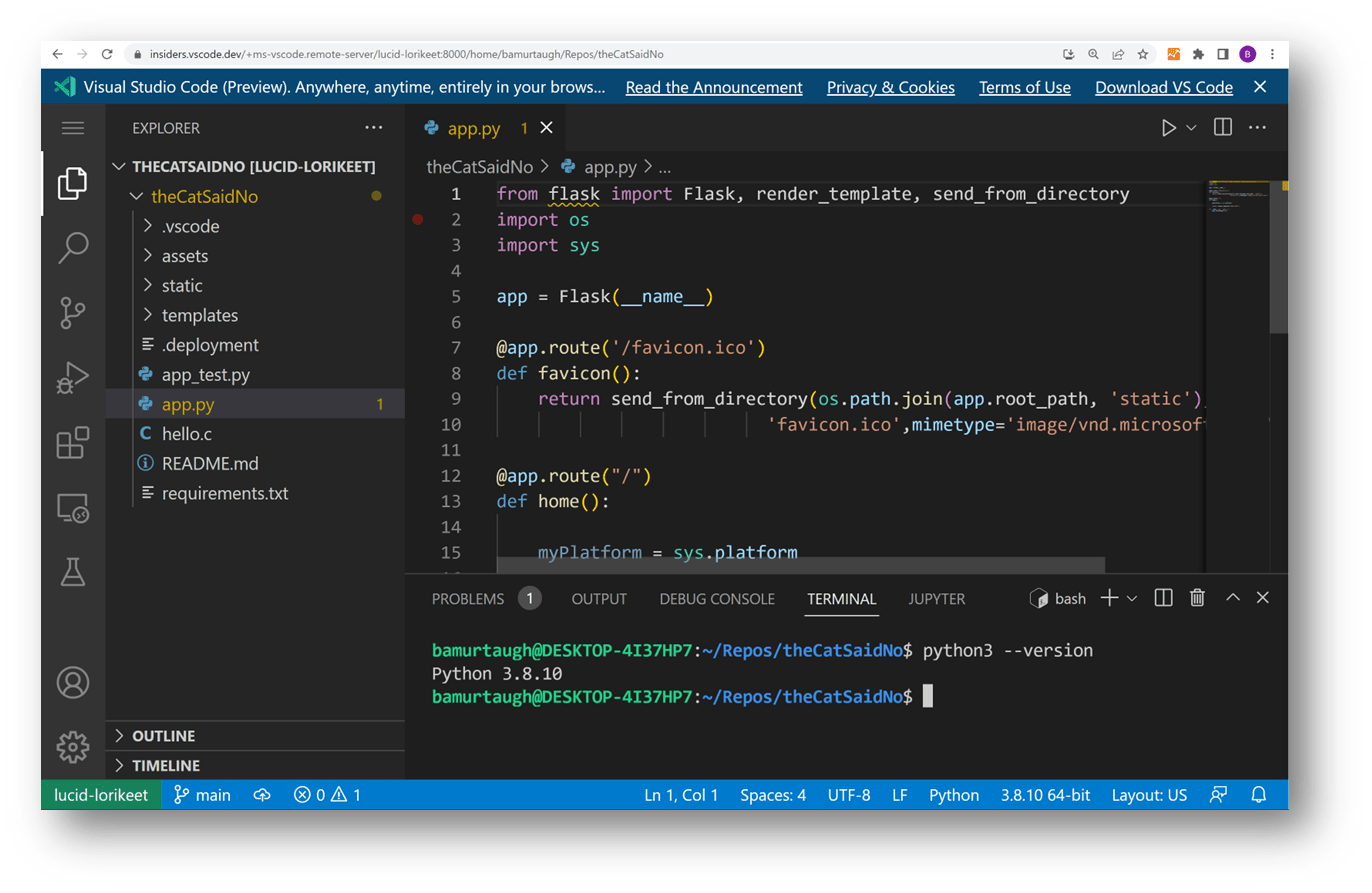
Task: Expand the static folder
Action: [255, 286]
